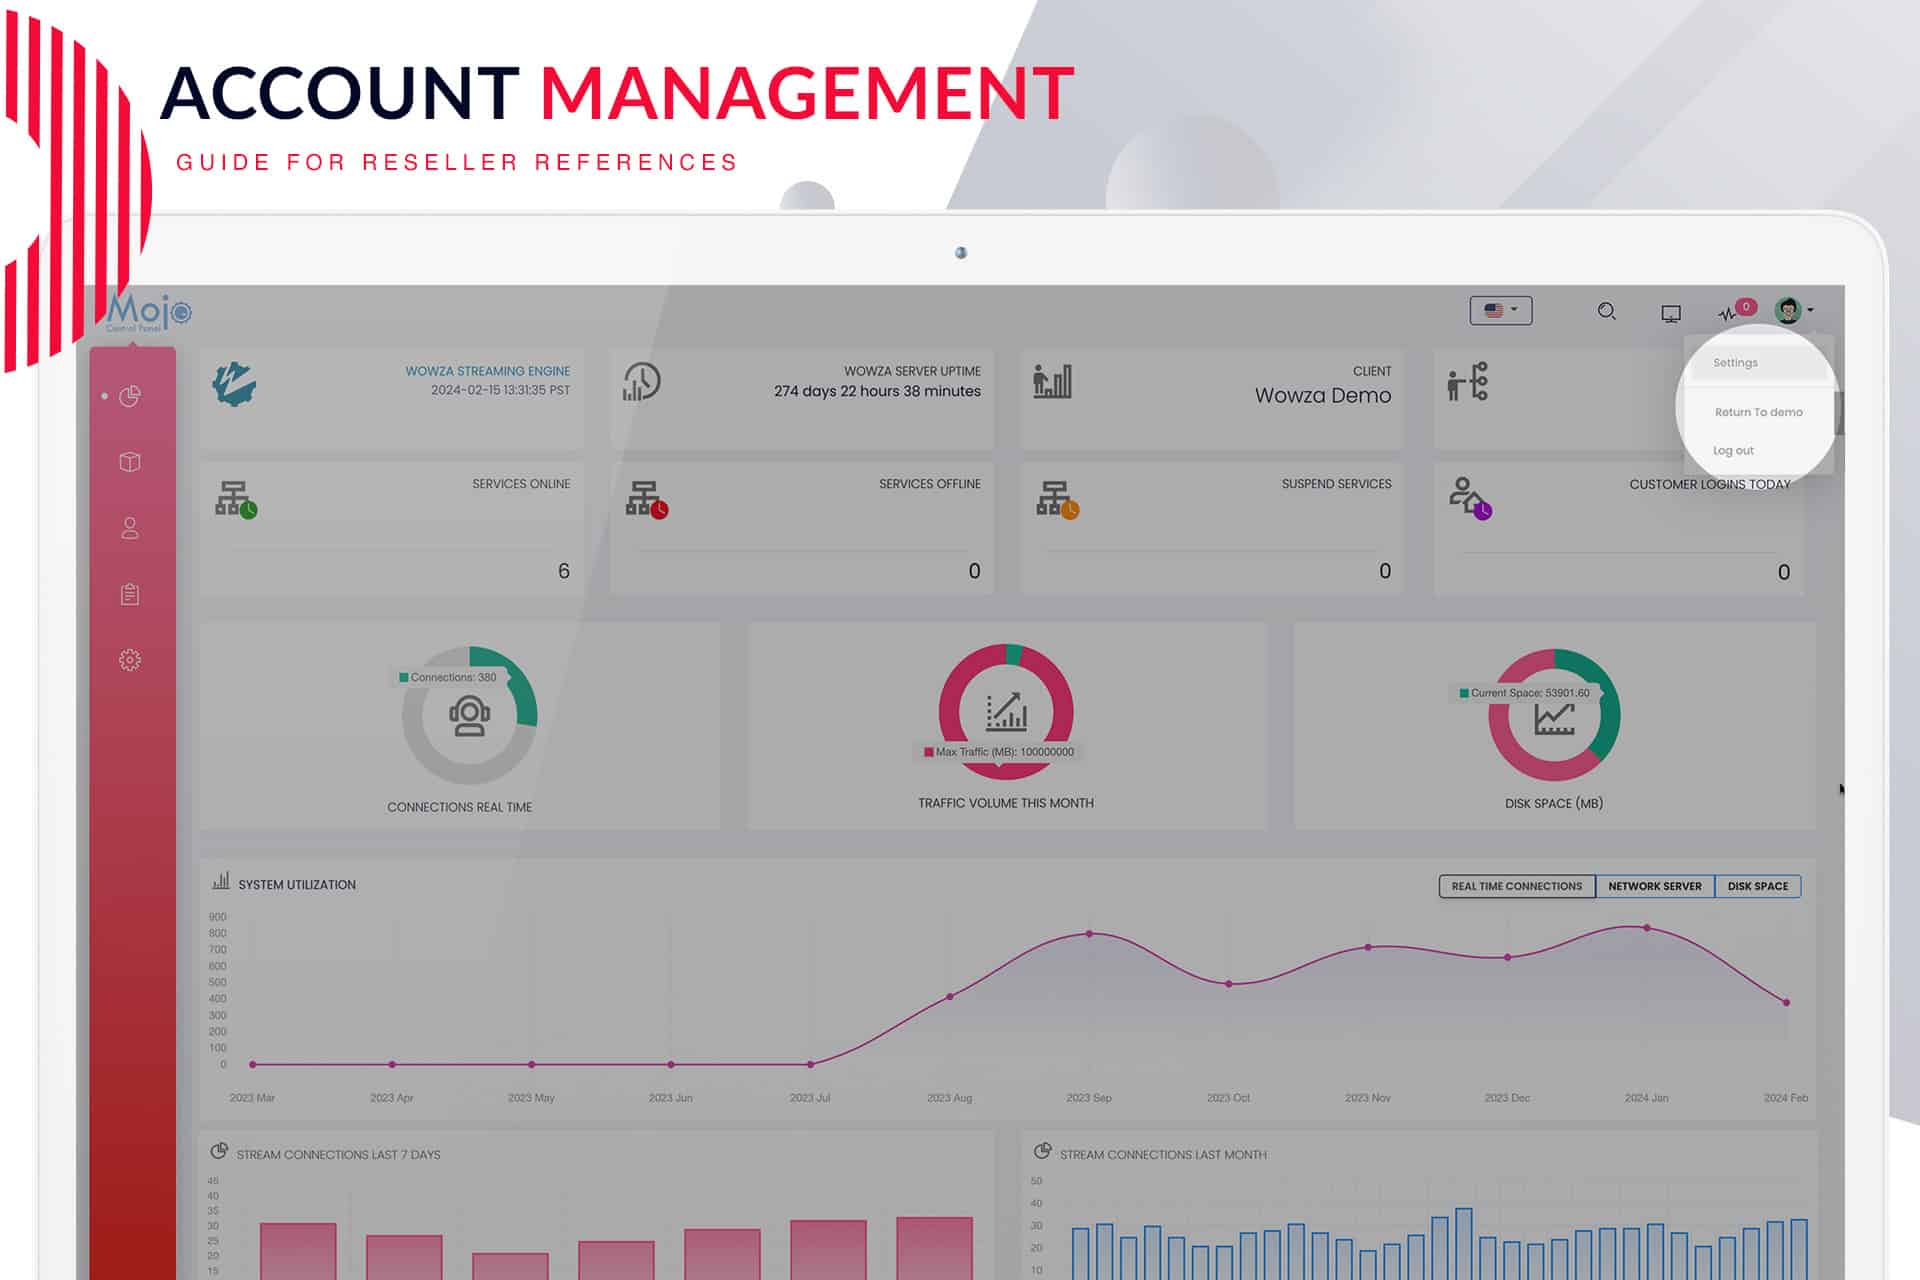
Task: Open the language flag dropdown
Action: coord(1501,311)
